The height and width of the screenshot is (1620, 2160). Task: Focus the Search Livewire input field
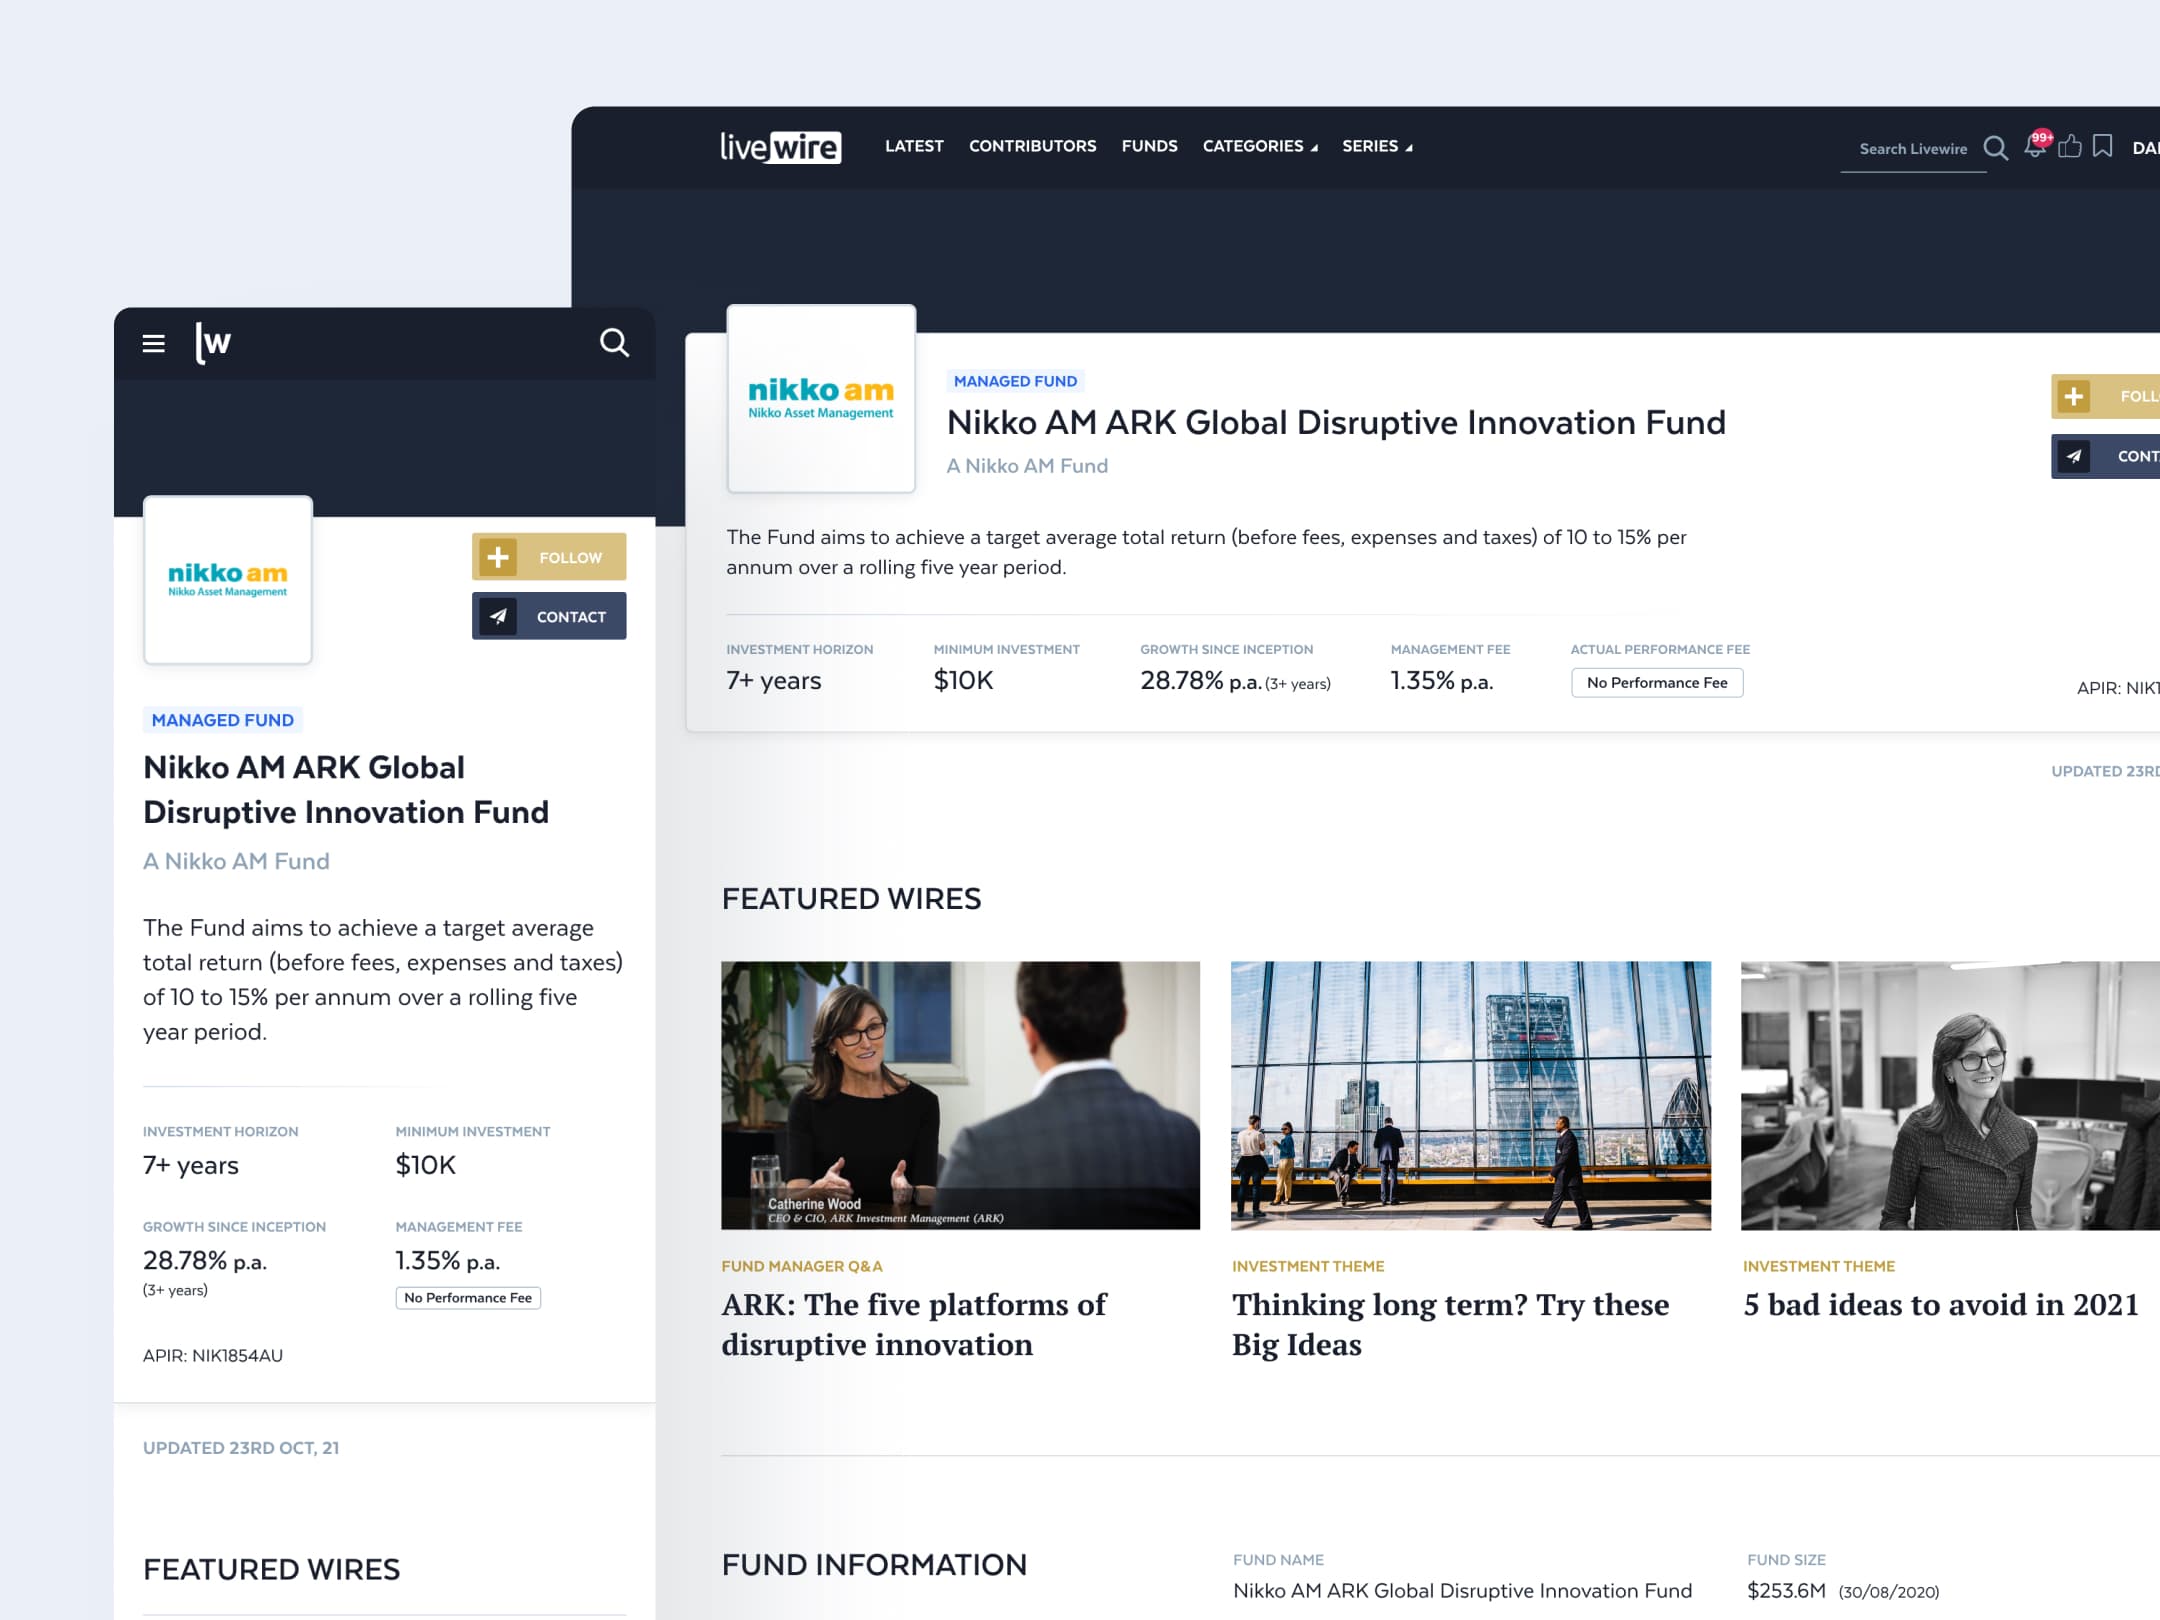(x=1912, y=149)
